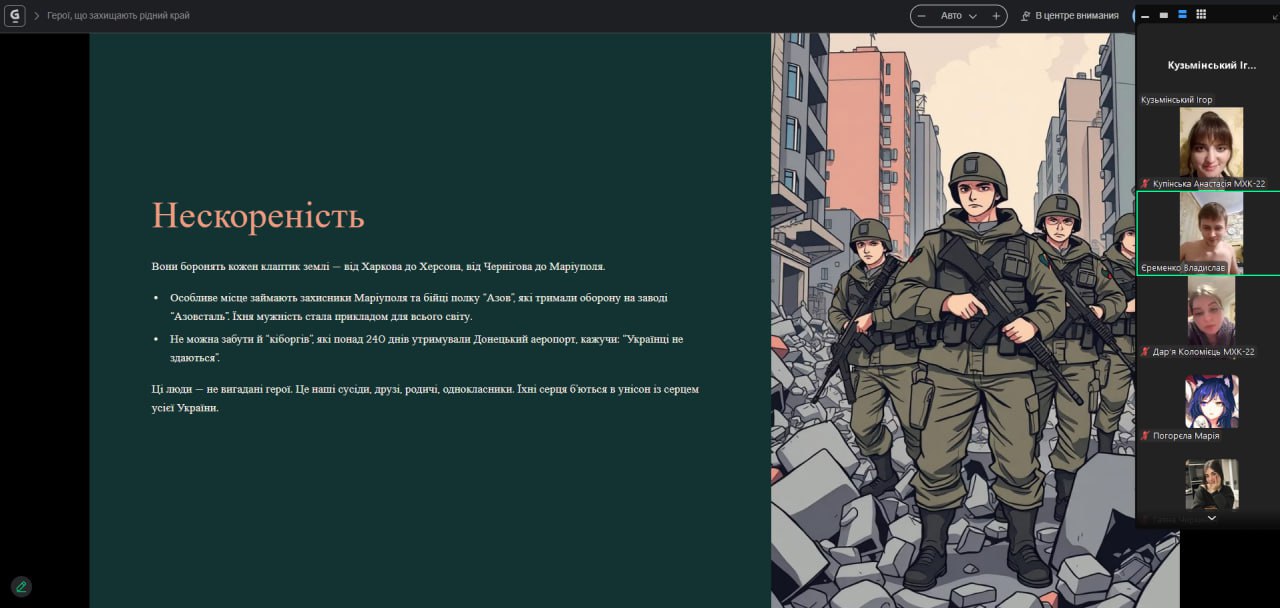Switch to grid gallery view
Image resolution: width=1280 pixels, height=608 pixels.
pyautogui.click(x=1201, y=15)
